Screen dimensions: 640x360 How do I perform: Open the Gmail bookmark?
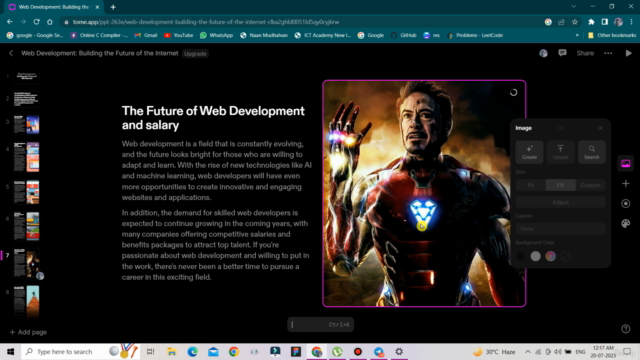(146, 35)
